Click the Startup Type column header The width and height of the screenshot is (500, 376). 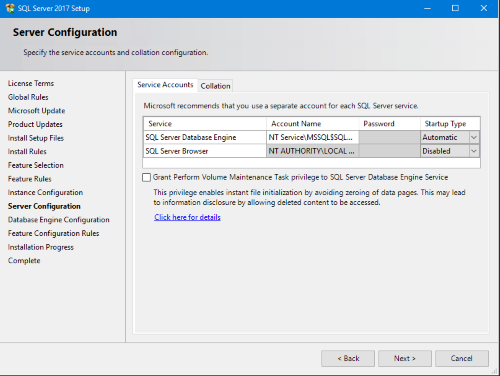(x=450, y=124)
